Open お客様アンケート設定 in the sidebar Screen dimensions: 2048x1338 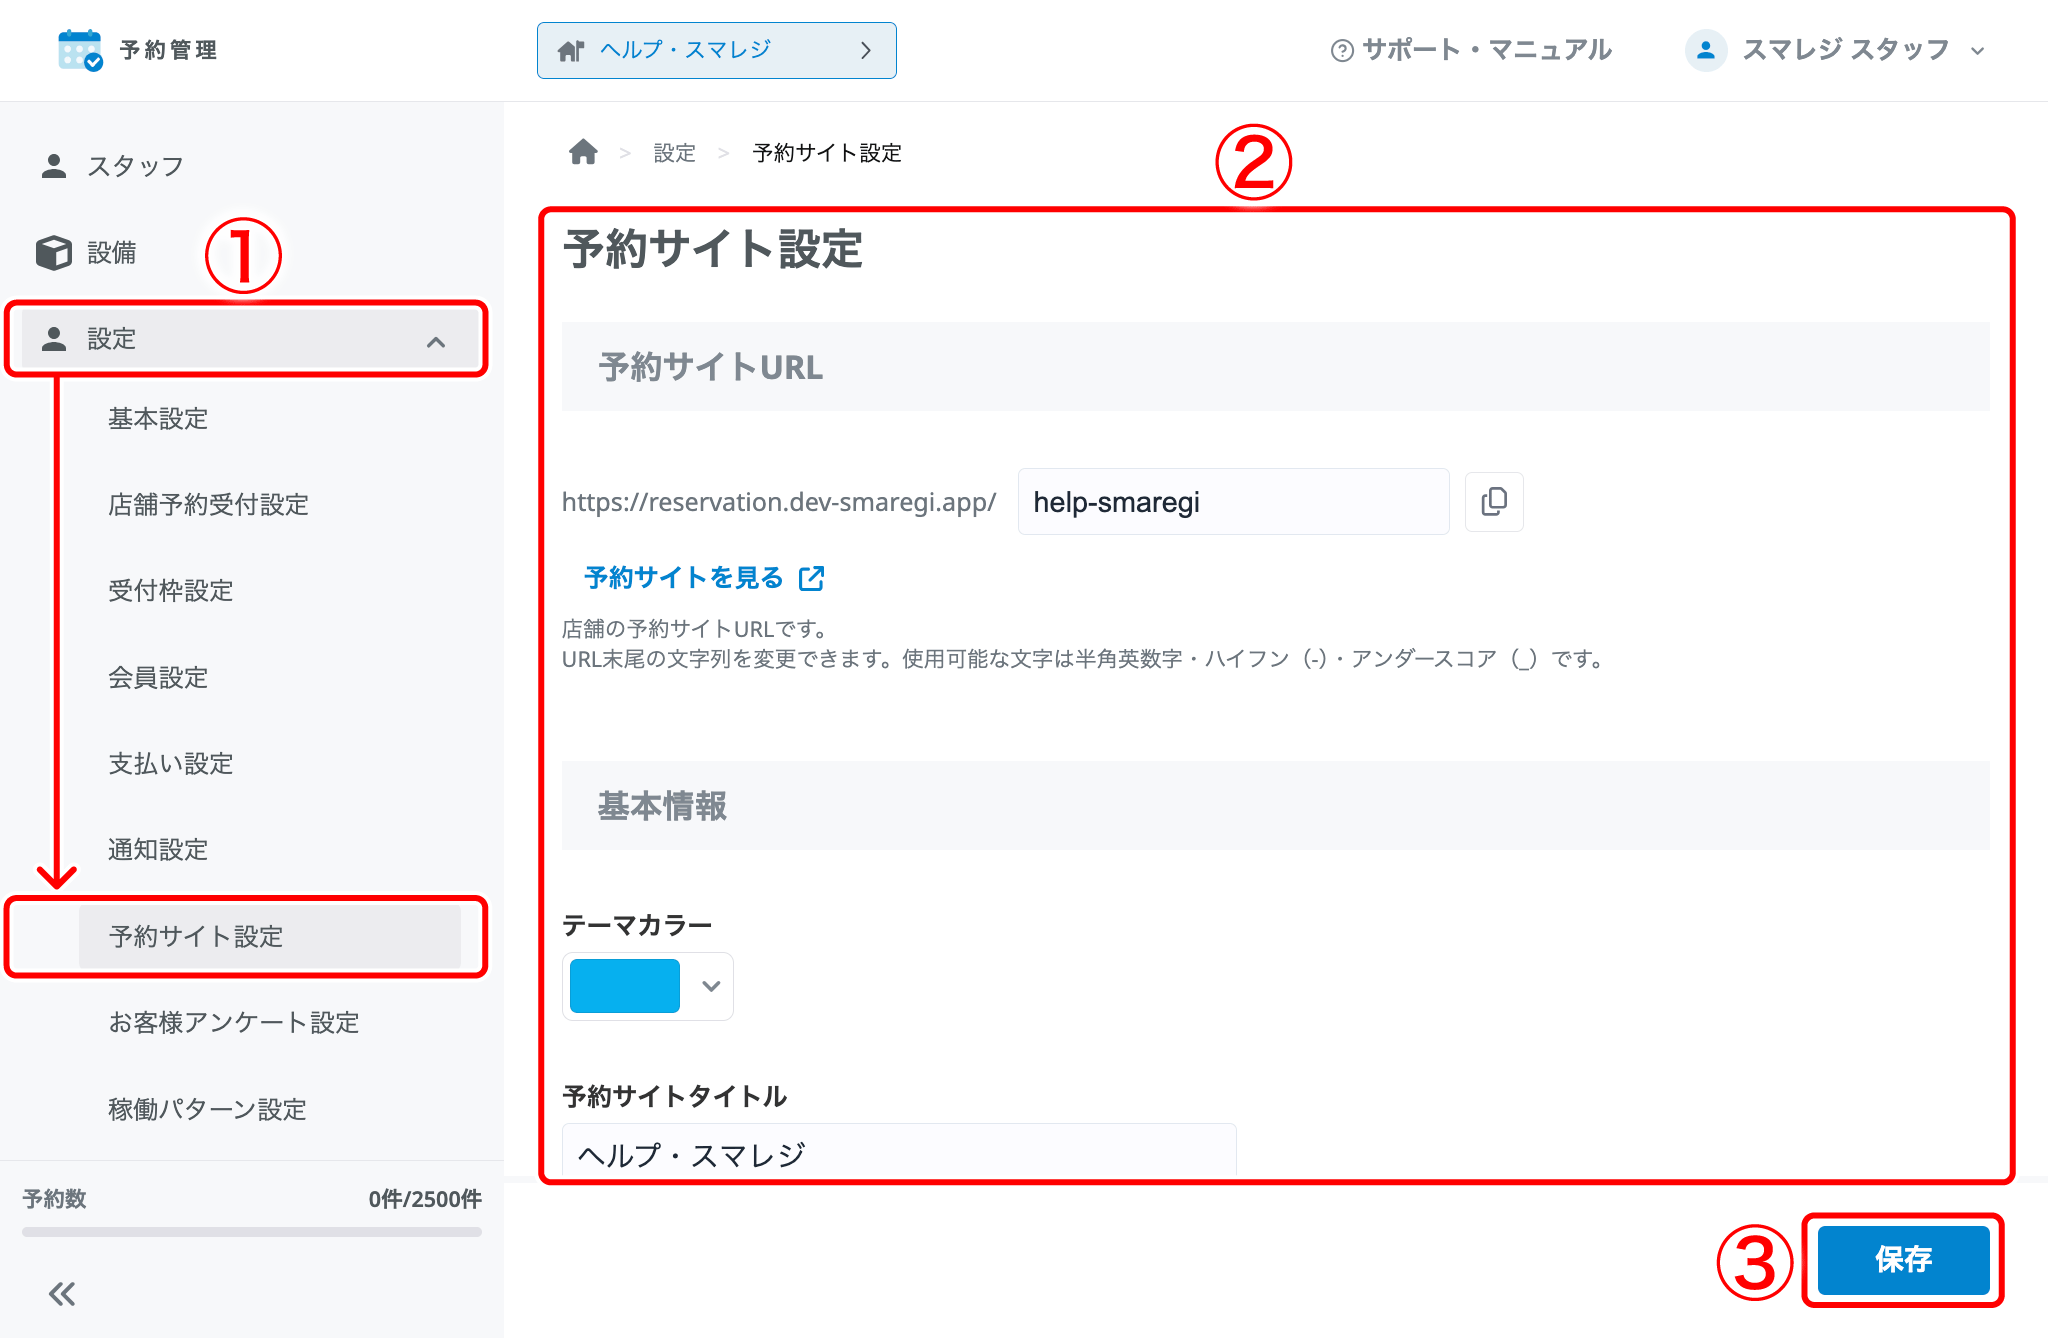pyautogui.click(x=233, y=1022)
